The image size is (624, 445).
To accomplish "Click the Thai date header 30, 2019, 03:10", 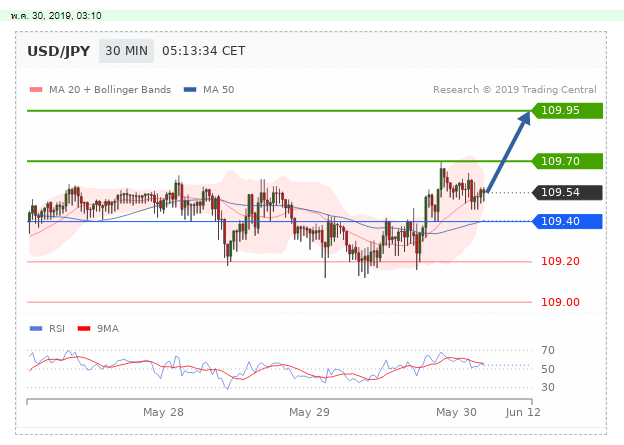I will click(56, 16).
